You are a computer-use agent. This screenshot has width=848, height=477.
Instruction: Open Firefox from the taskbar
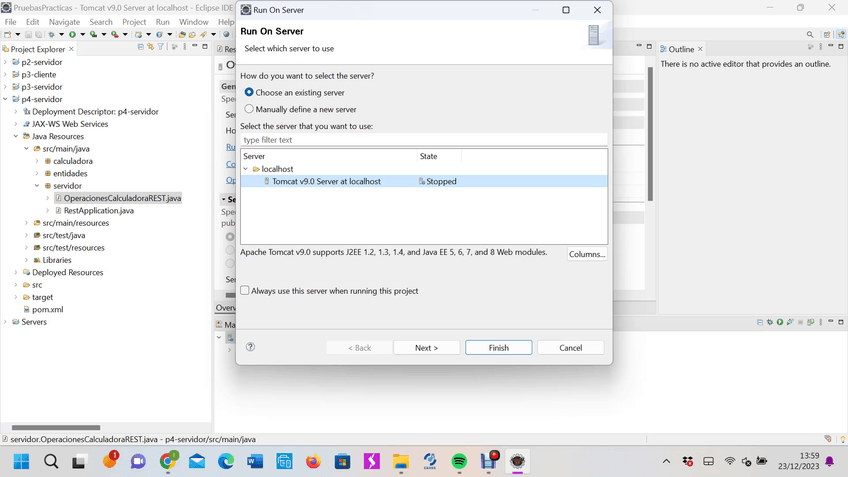tap(313, 461)
